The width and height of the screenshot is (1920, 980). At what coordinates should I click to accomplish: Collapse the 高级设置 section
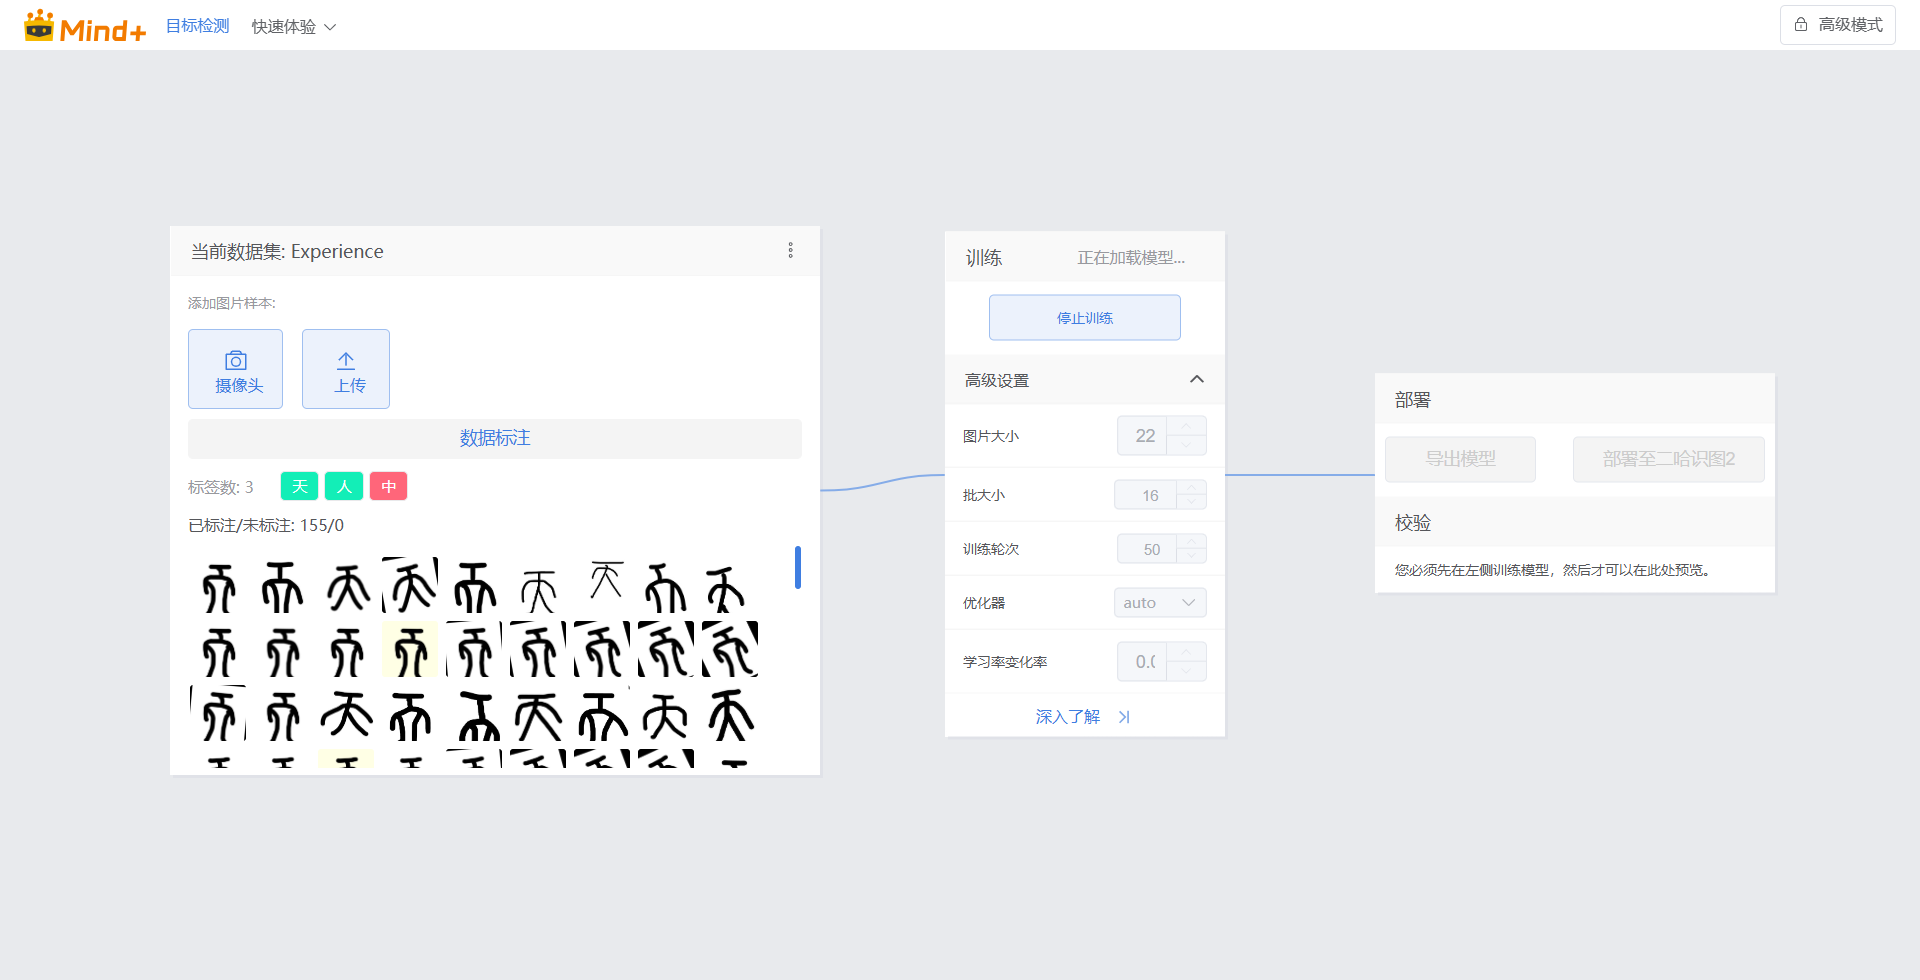pos(1196,380)
